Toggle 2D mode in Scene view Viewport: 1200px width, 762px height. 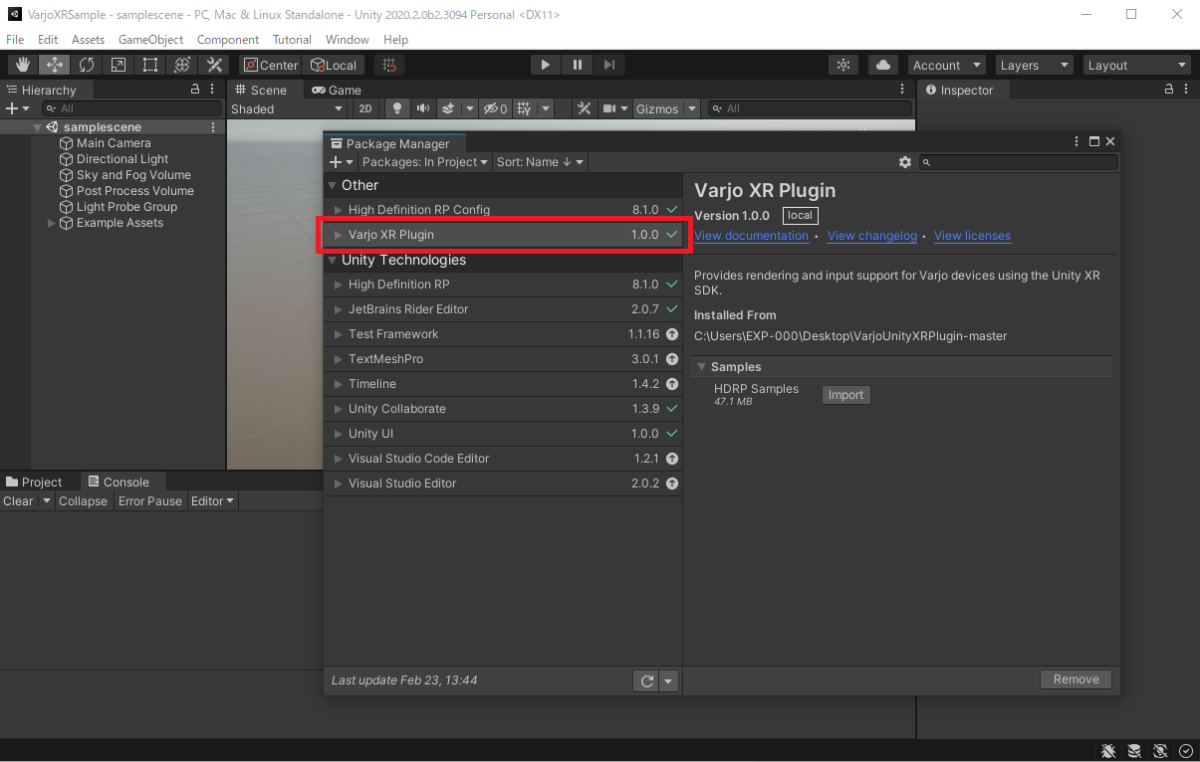click(365, 108)
